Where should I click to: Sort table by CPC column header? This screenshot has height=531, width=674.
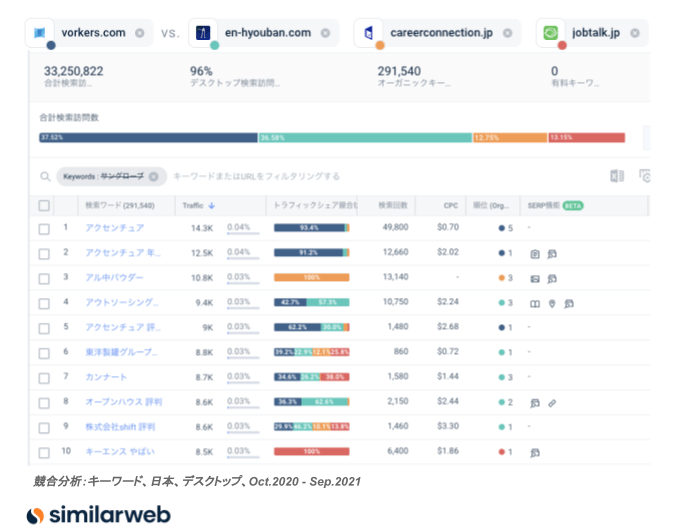click(x=451, y=206)
